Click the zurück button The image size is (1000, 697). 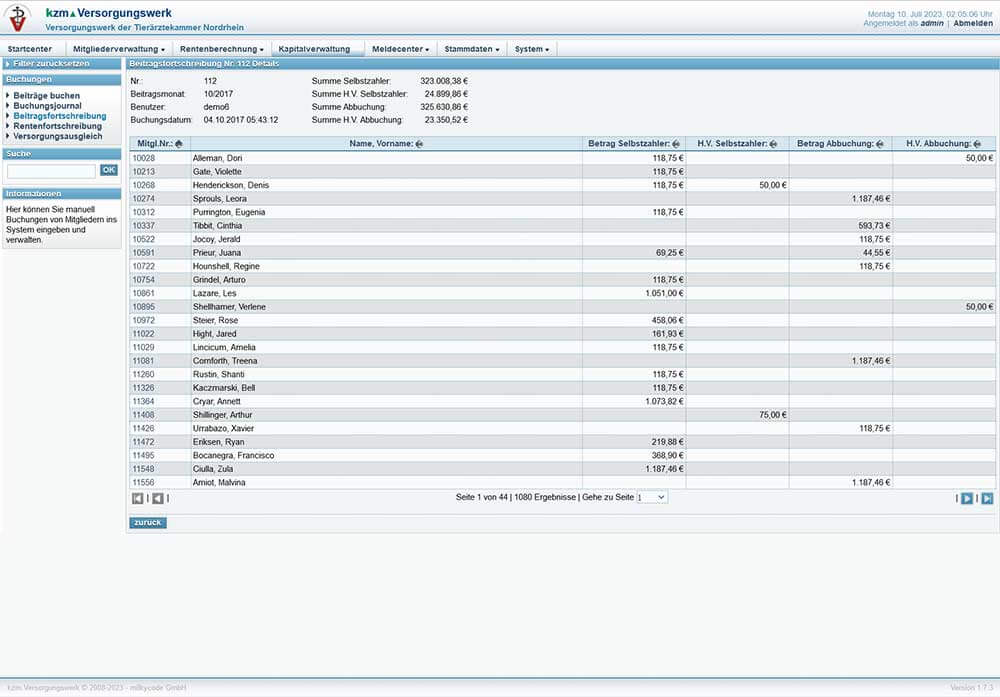pos(148,523)
